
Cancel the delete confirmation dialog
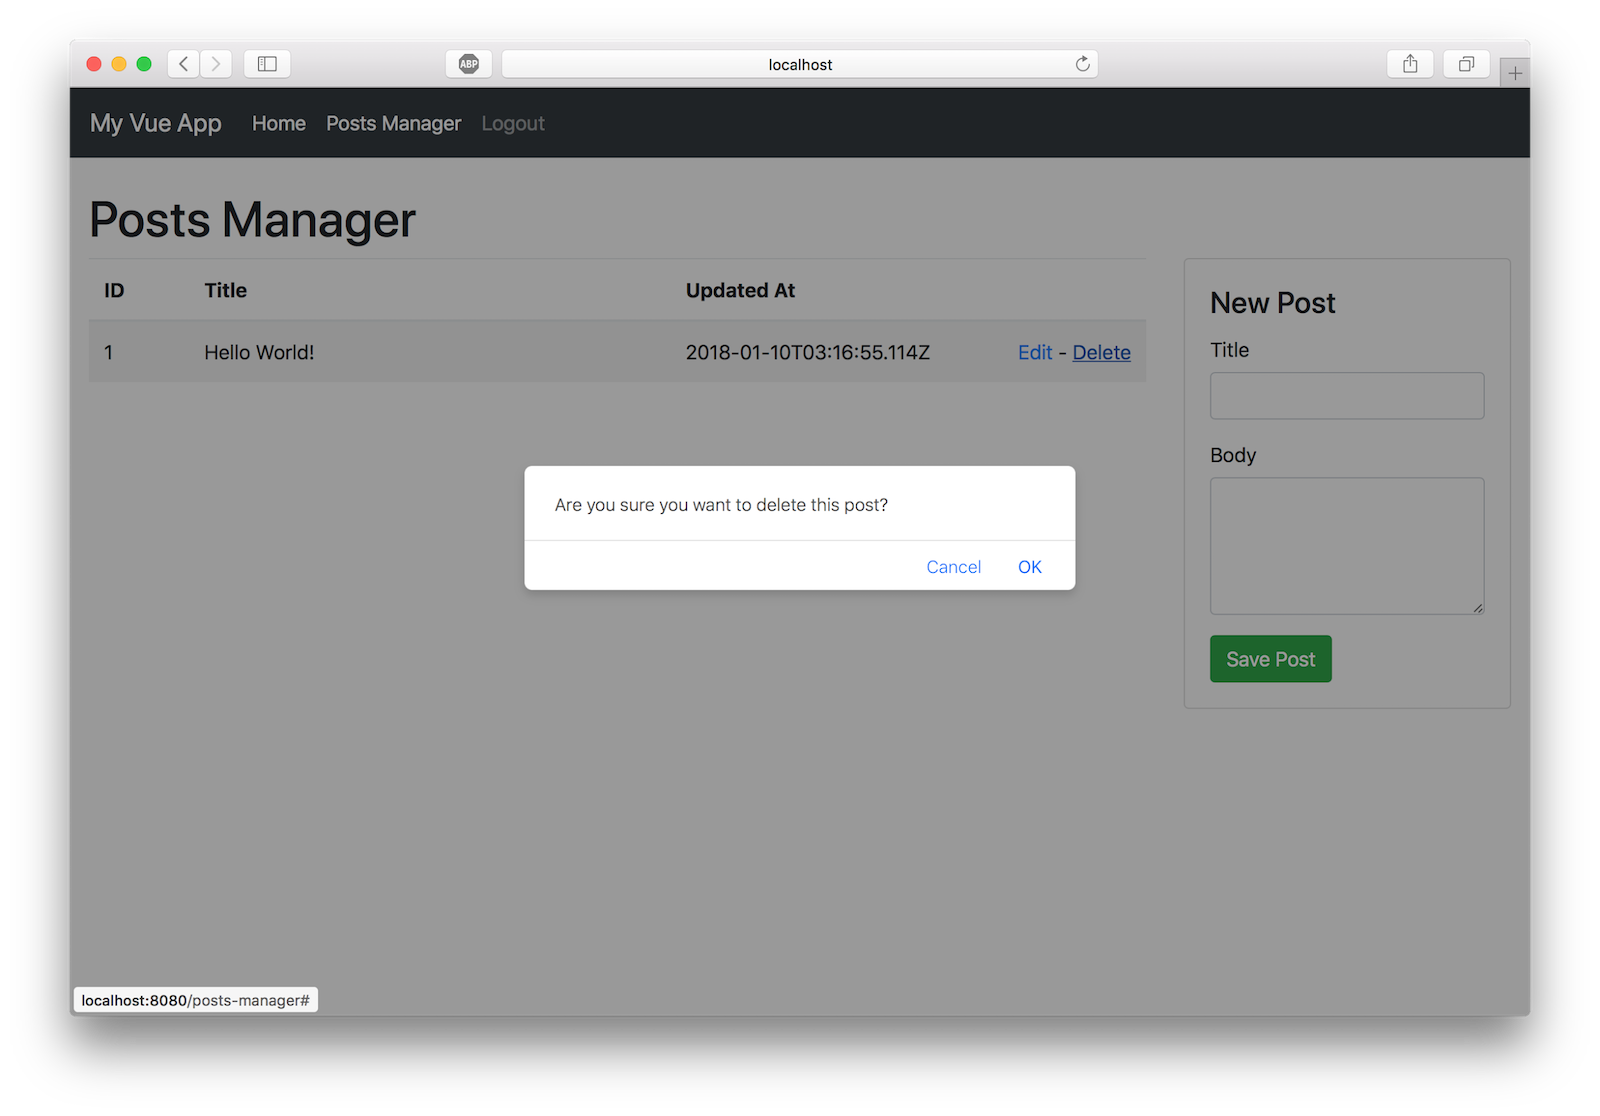coord(953,567)
